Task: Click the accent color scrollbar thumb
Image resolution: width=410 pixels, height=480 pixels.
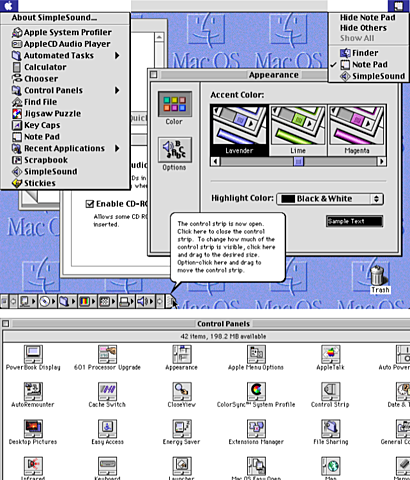Action: [x=298, y=162]
